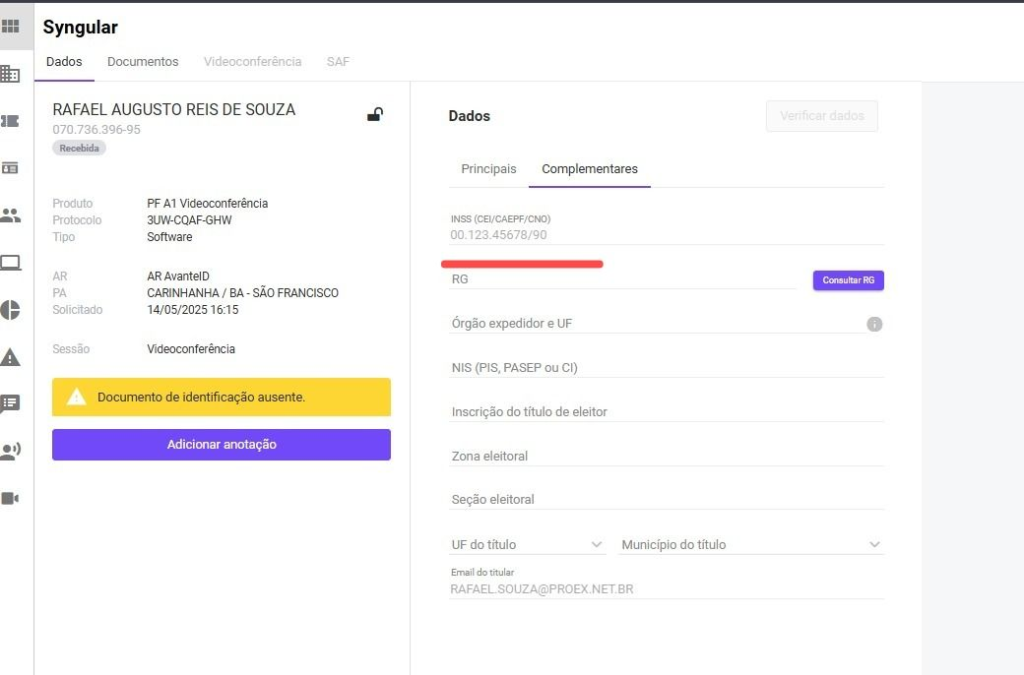Click the chat message sidebar icon
This screenshot has width=1024, height=675.
(x=10, y=404)
